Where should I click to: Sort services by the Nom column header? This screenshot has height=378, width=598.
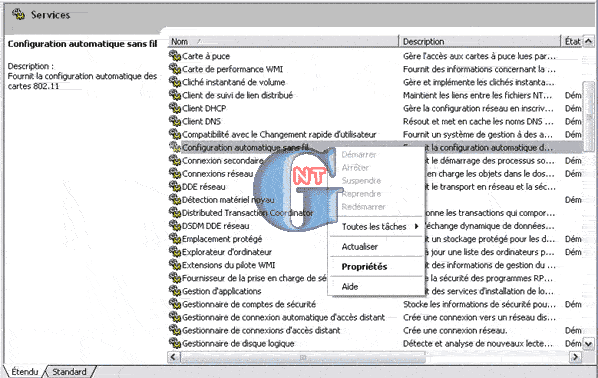283,41
